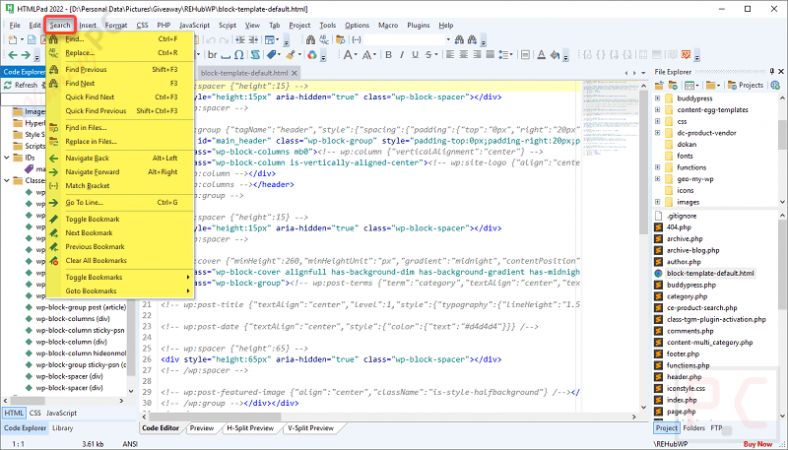This screenshot has height=450, width=788.
Task: Open the iconstyle.css file
Action: (686, 388)
